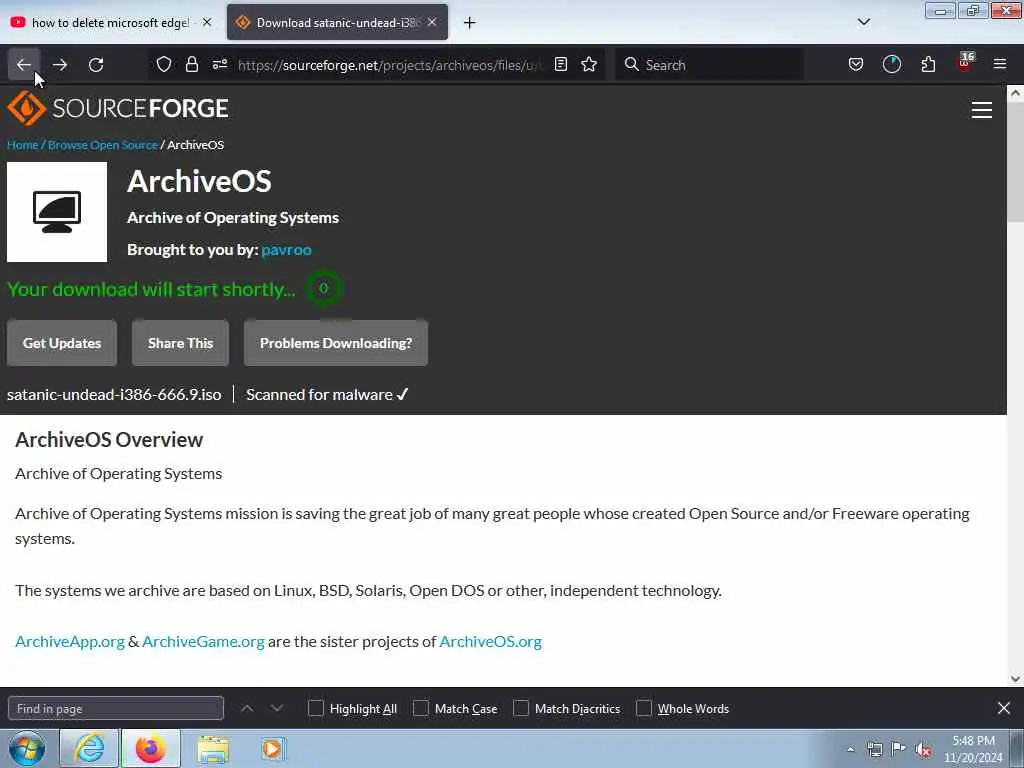Go forward using the browser forward arrow
Viewport: 1024px width, 768px height.
tap(60, 65)
